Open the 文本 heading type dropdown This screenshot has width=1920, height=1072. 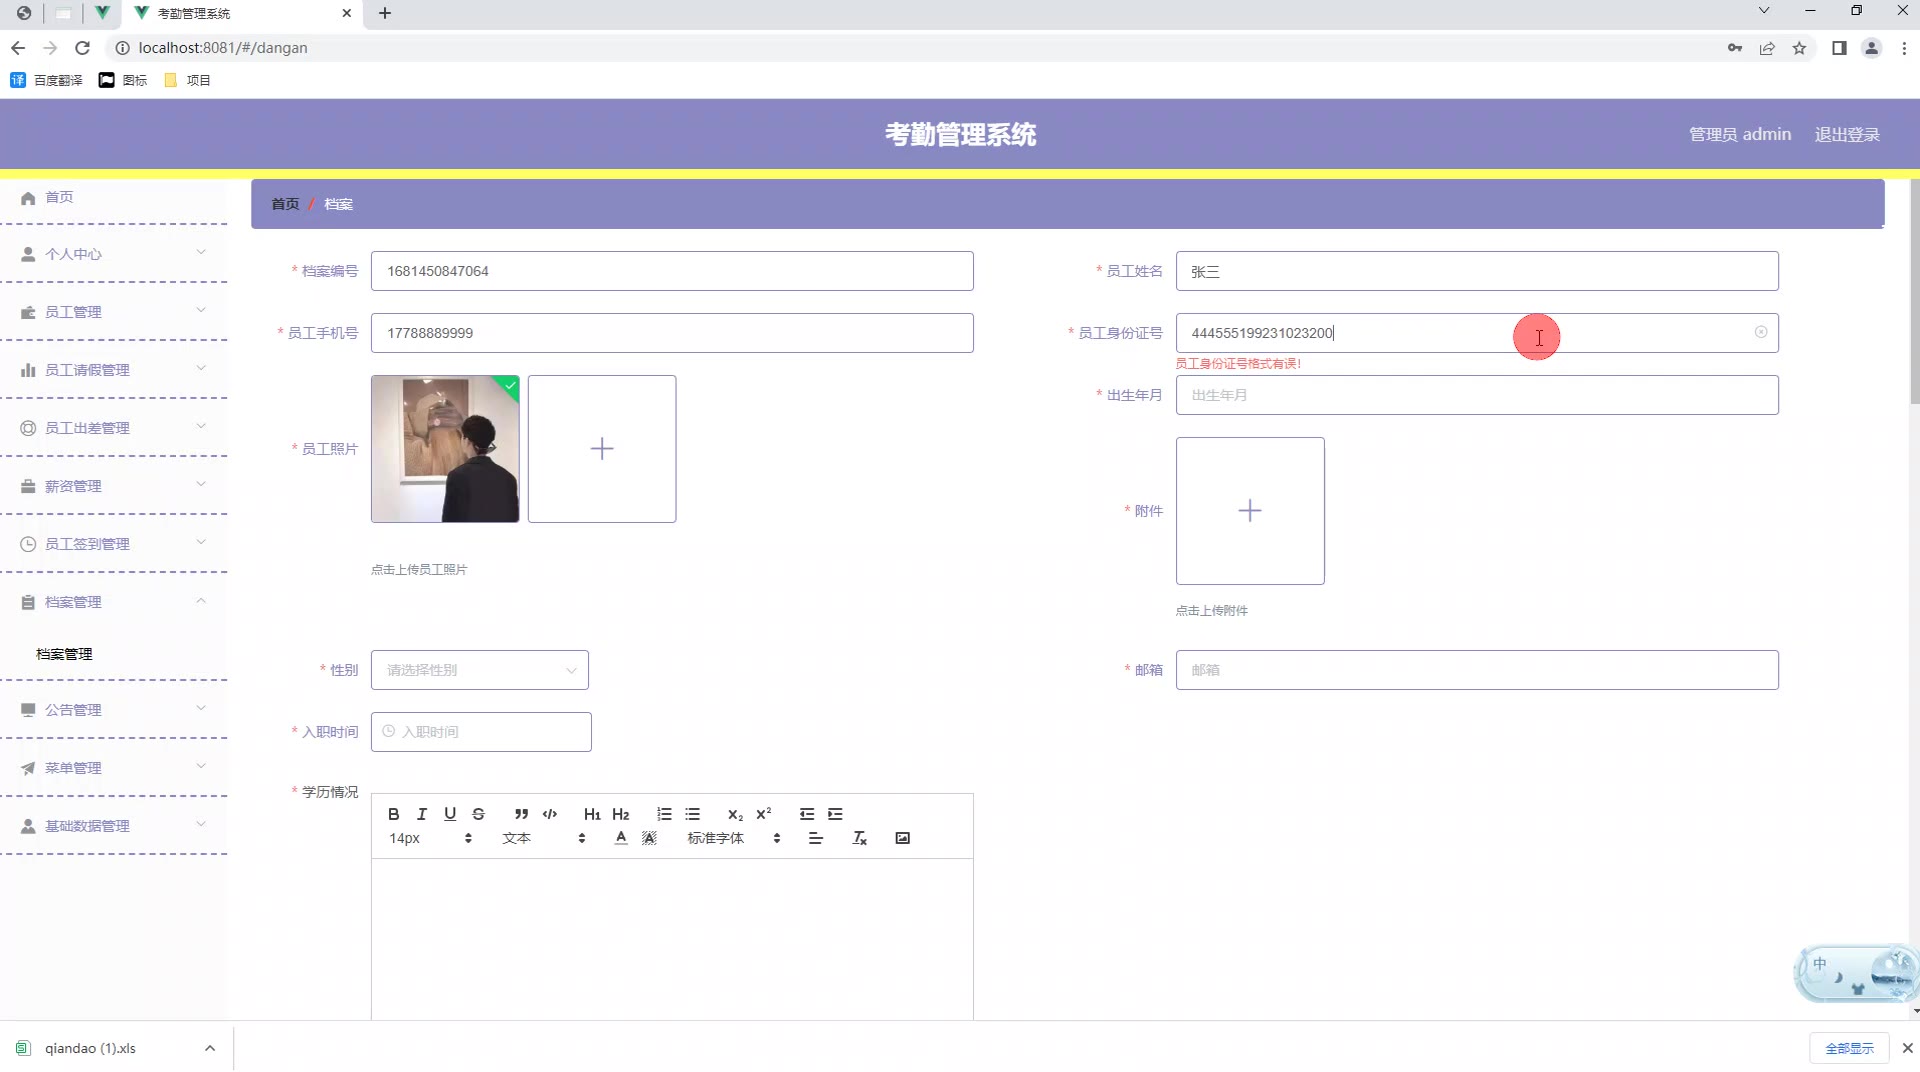(x=543, y=838)
